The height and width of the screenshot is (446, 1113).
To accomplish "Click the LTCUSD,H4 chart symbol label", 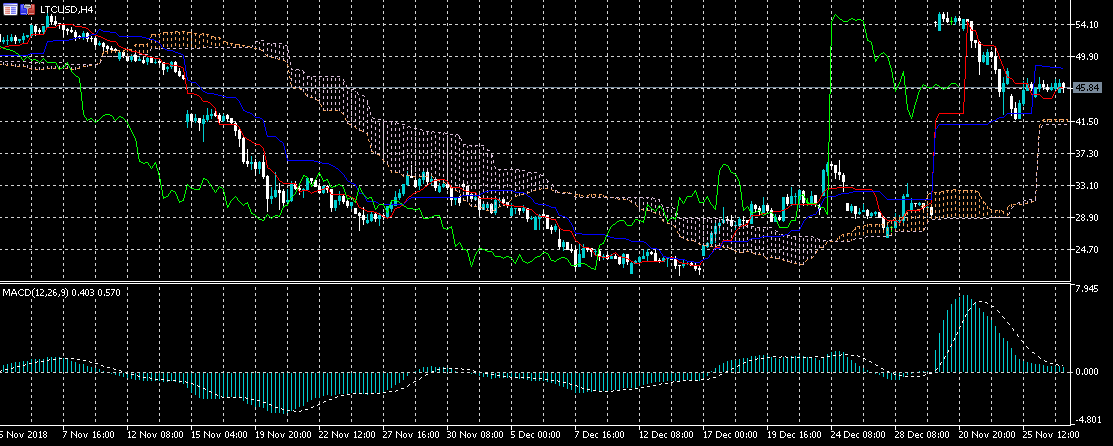I will tap(67, 8).
